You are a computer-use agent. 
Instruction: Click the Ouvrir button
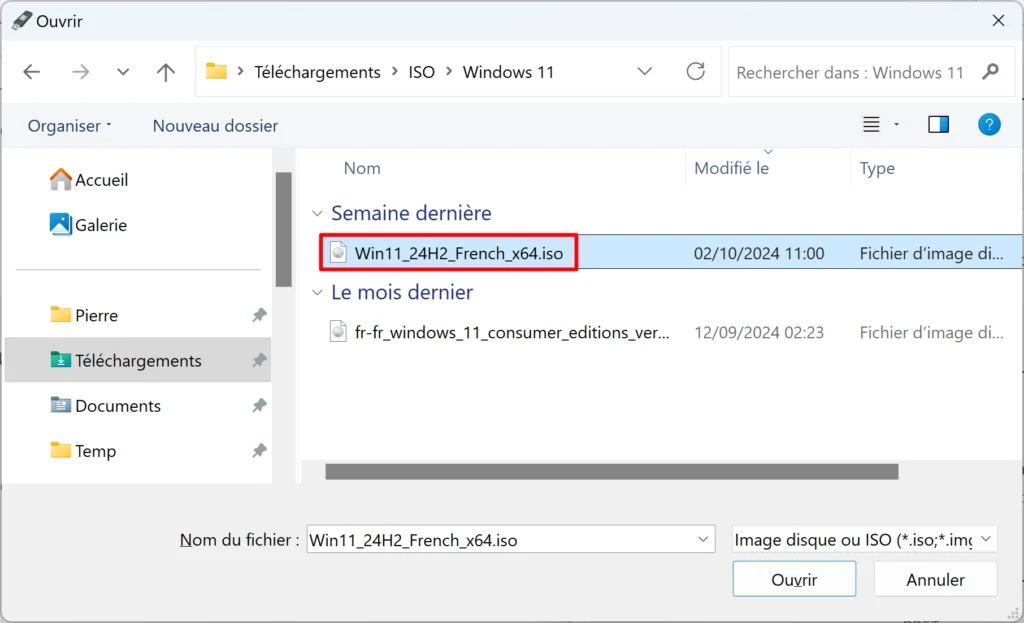794,579
